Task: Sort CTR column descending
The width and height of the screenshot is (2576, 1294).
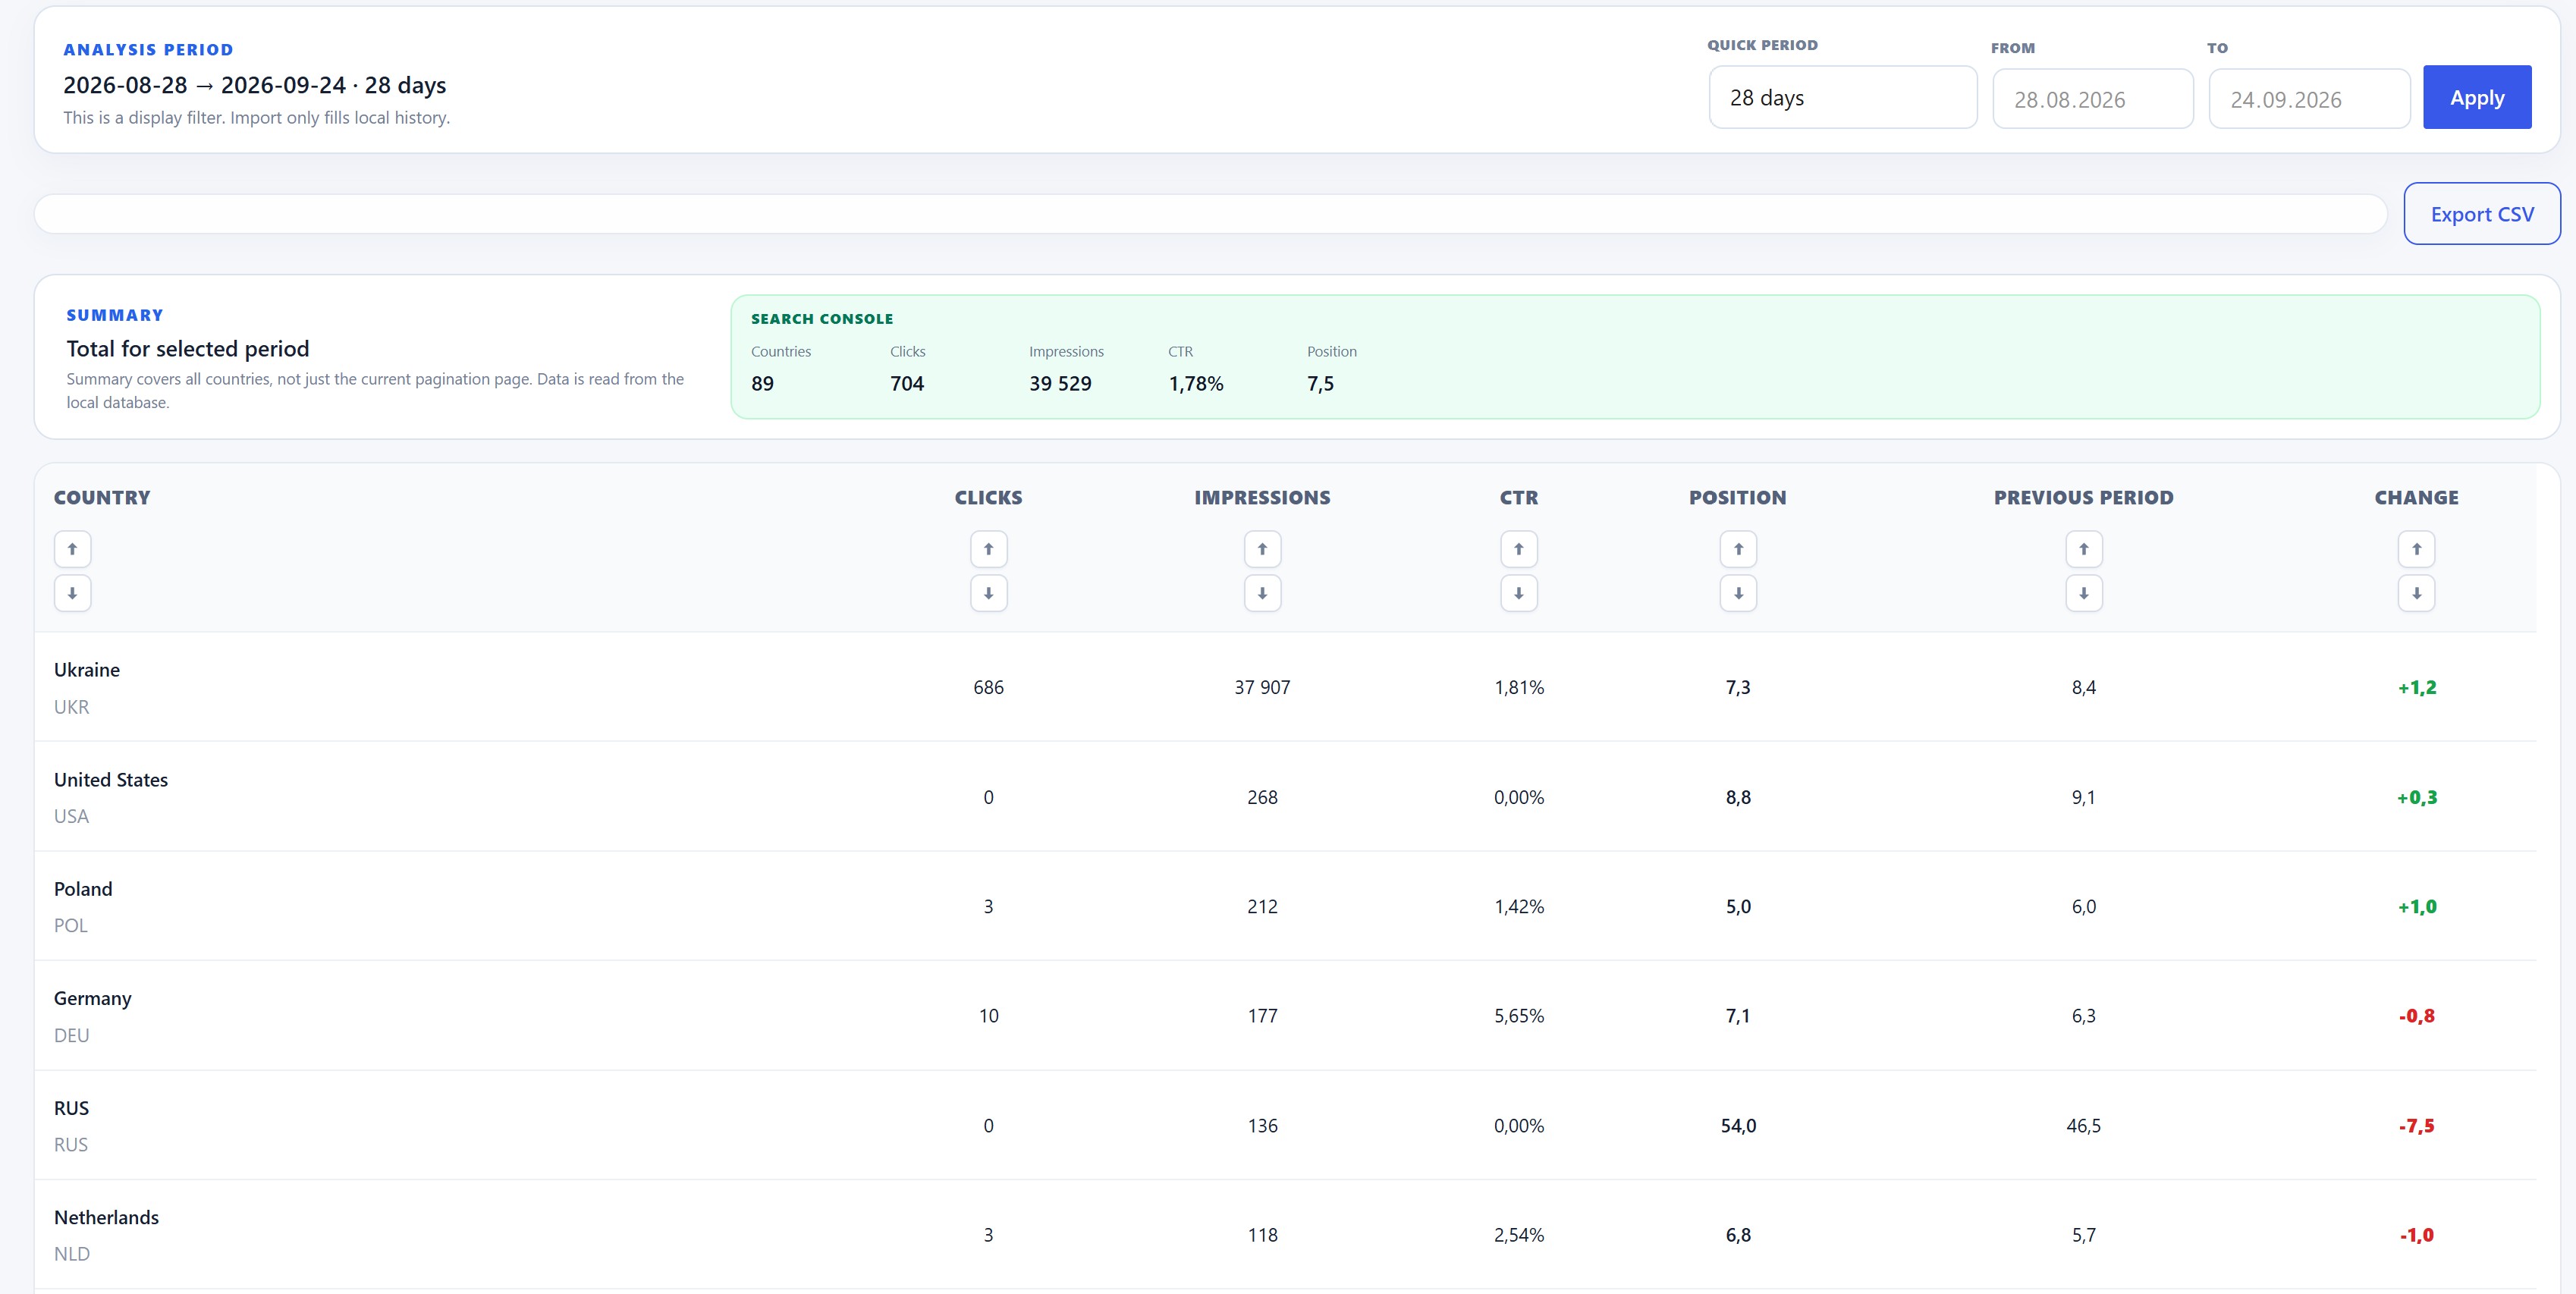Action: coord(1518,593)
